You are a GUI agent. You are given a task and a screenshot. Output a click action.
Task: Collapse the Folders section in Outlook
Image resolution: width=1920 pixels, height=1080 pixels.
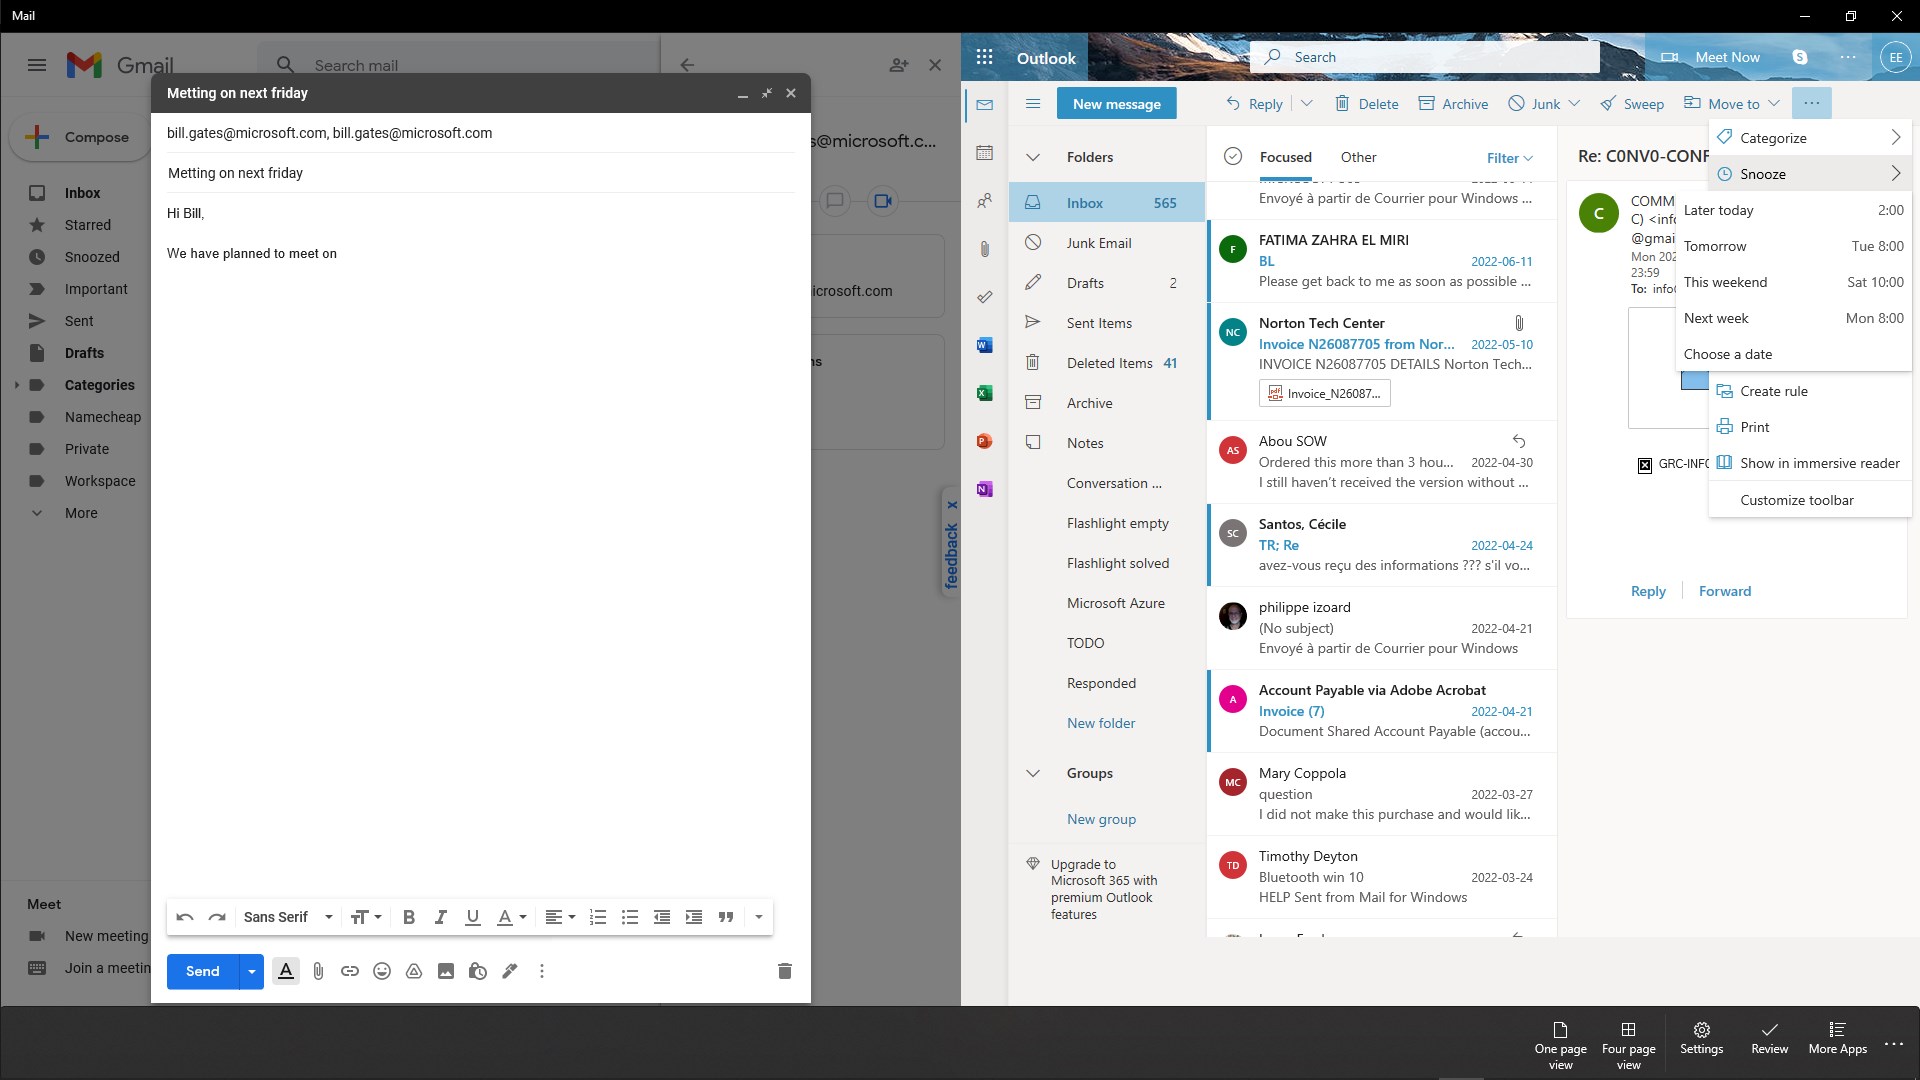click(1033, 157)
